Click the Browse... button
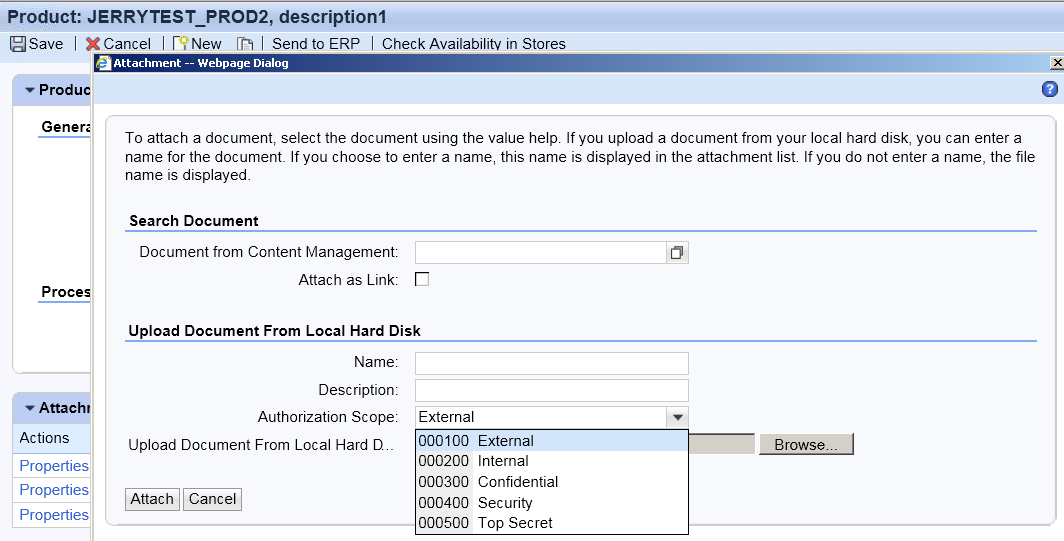 coord(805,445)
